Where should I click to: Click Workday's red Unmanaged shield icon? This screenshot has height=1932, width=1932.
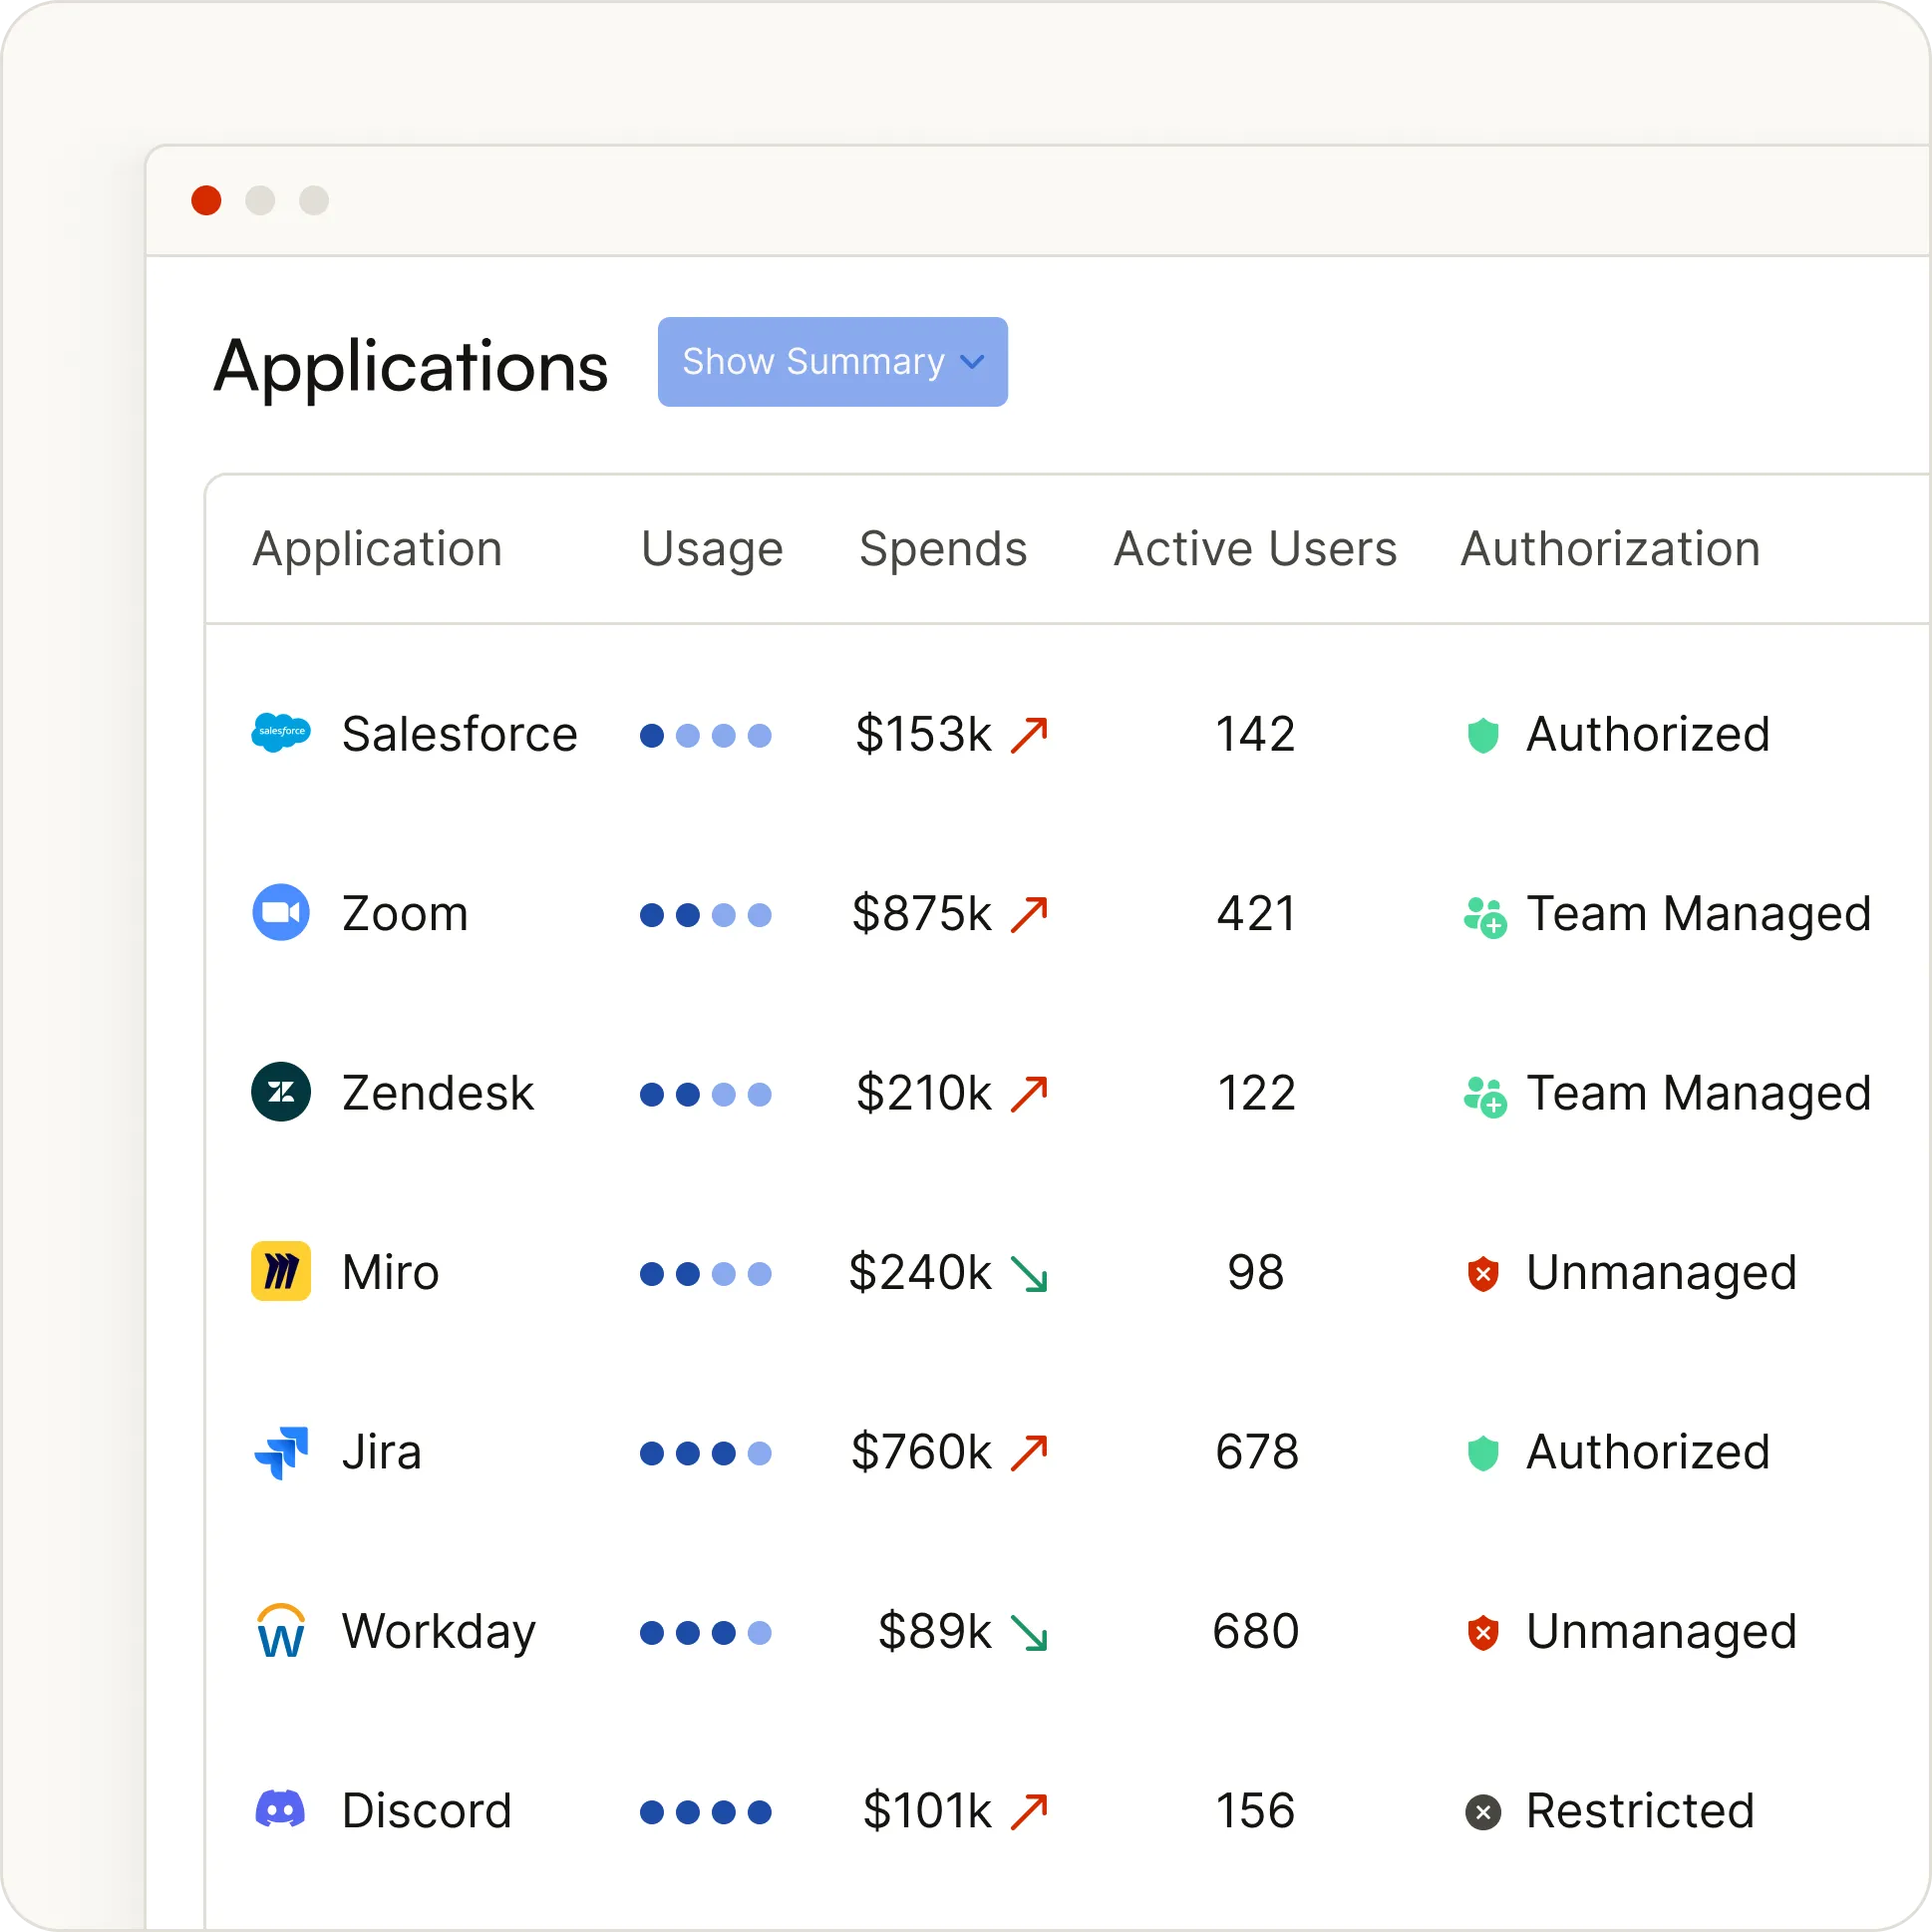[1483, 1633]
